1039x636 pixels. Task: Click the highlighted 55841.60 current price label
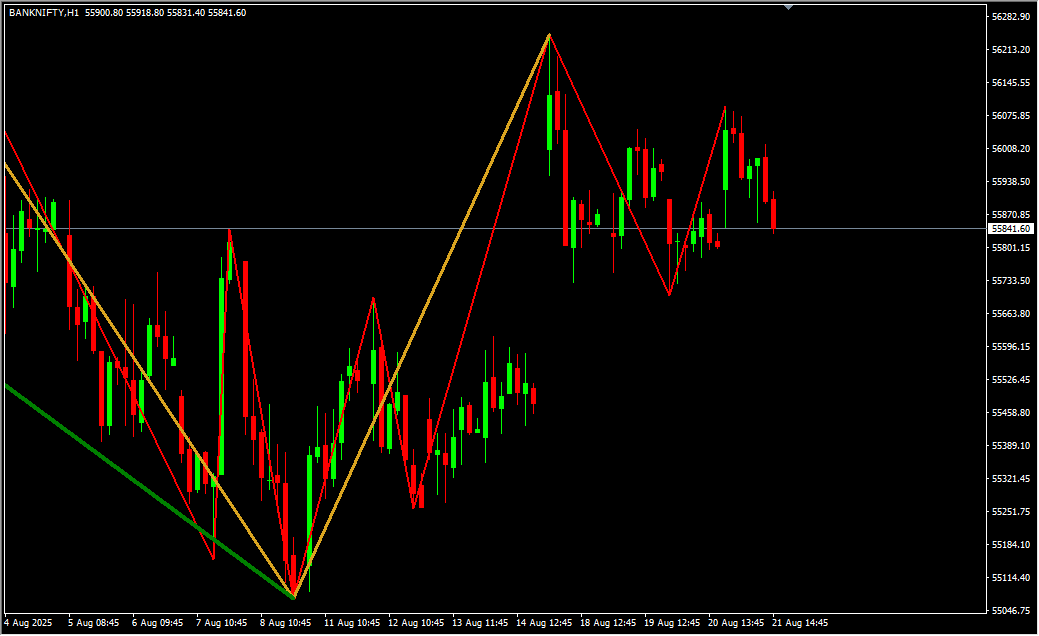1010,229
